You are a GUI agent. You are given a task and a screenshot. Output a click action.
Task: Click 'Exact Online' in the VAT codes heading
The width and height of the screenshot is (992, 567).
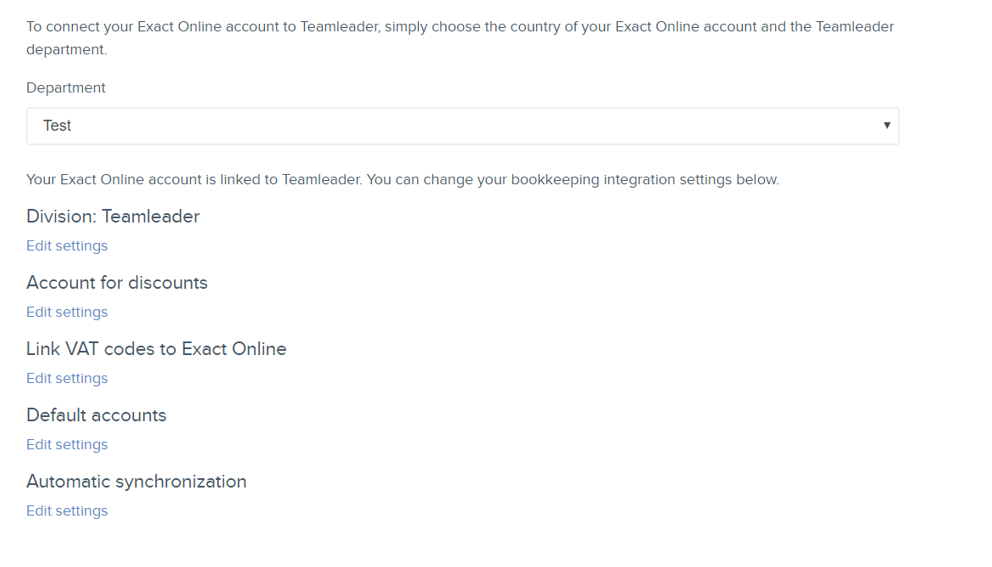(x=234, y=349)
